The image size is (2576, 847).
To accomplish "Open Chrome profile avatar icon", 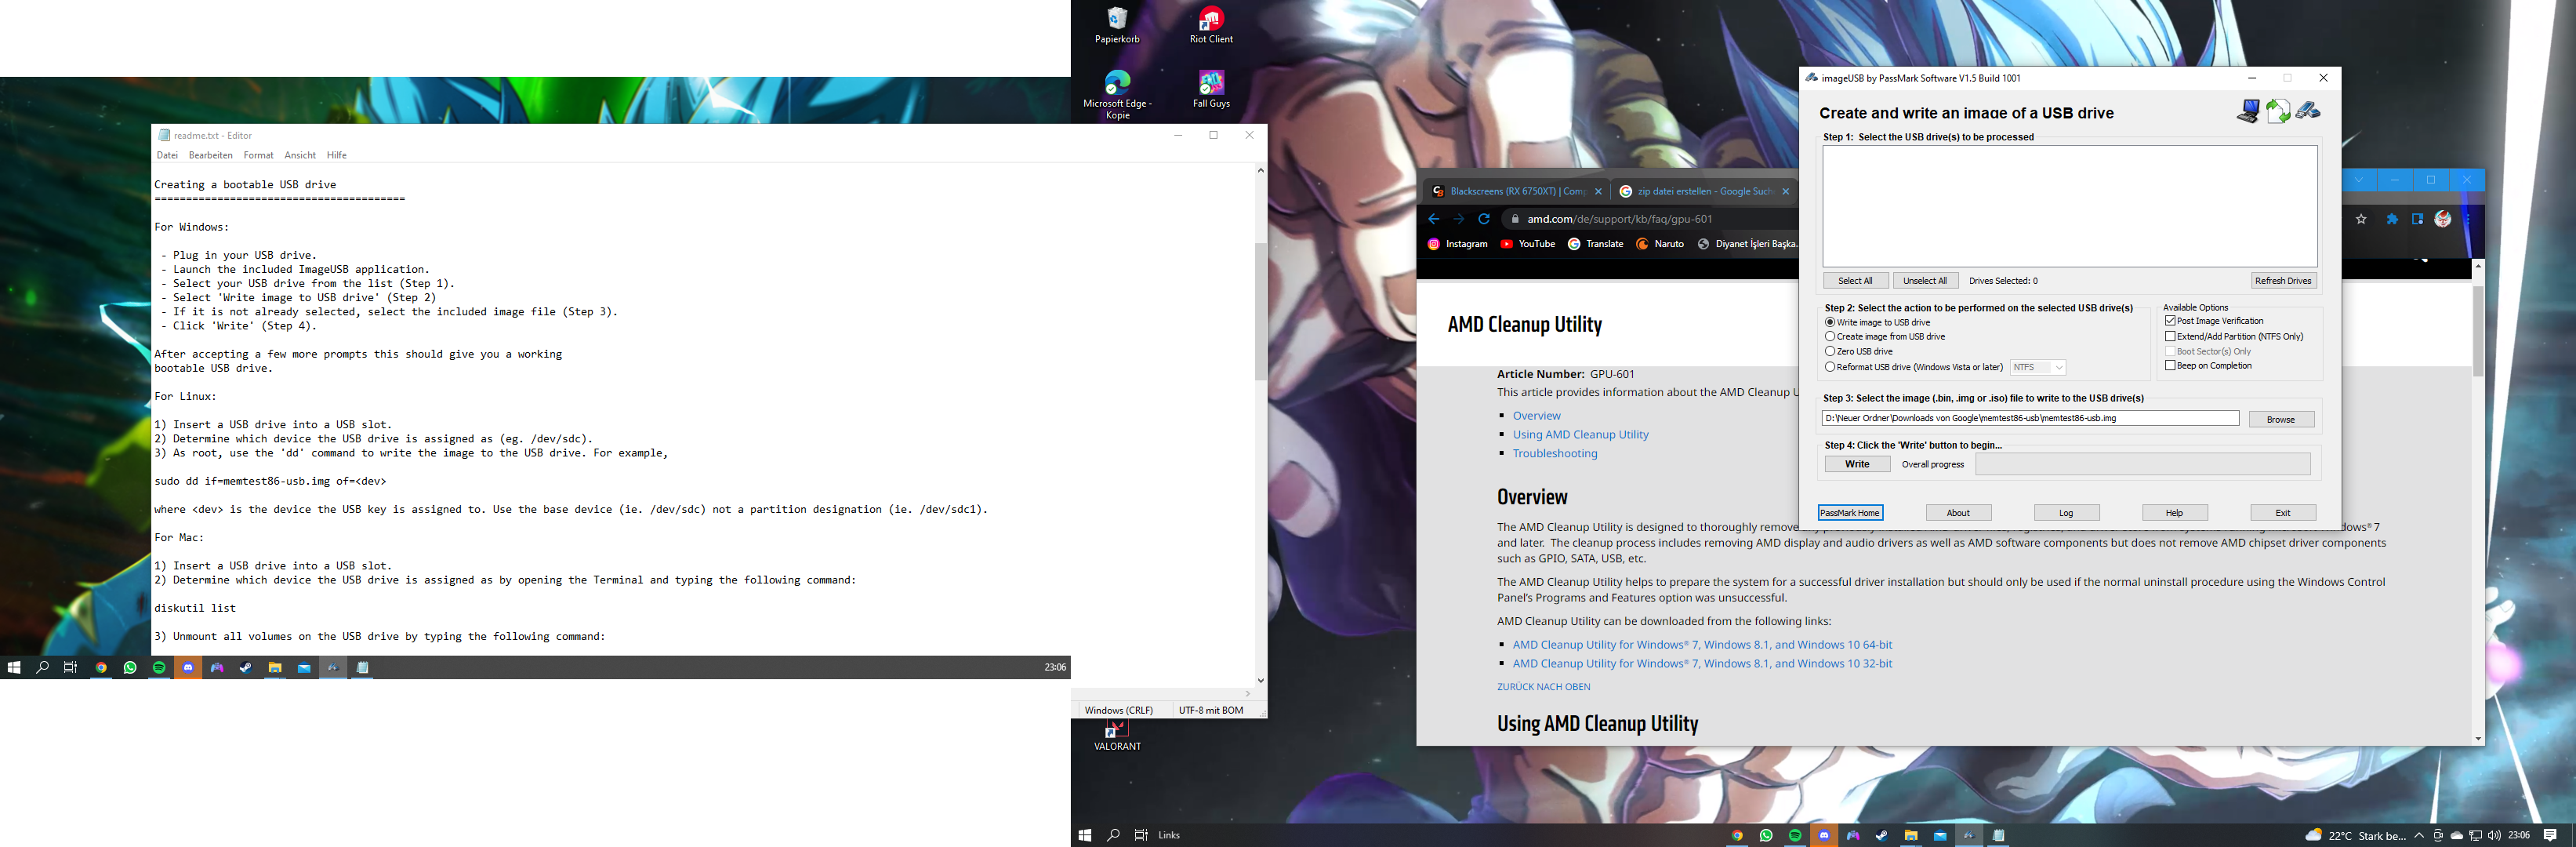I will point(2443,219).
